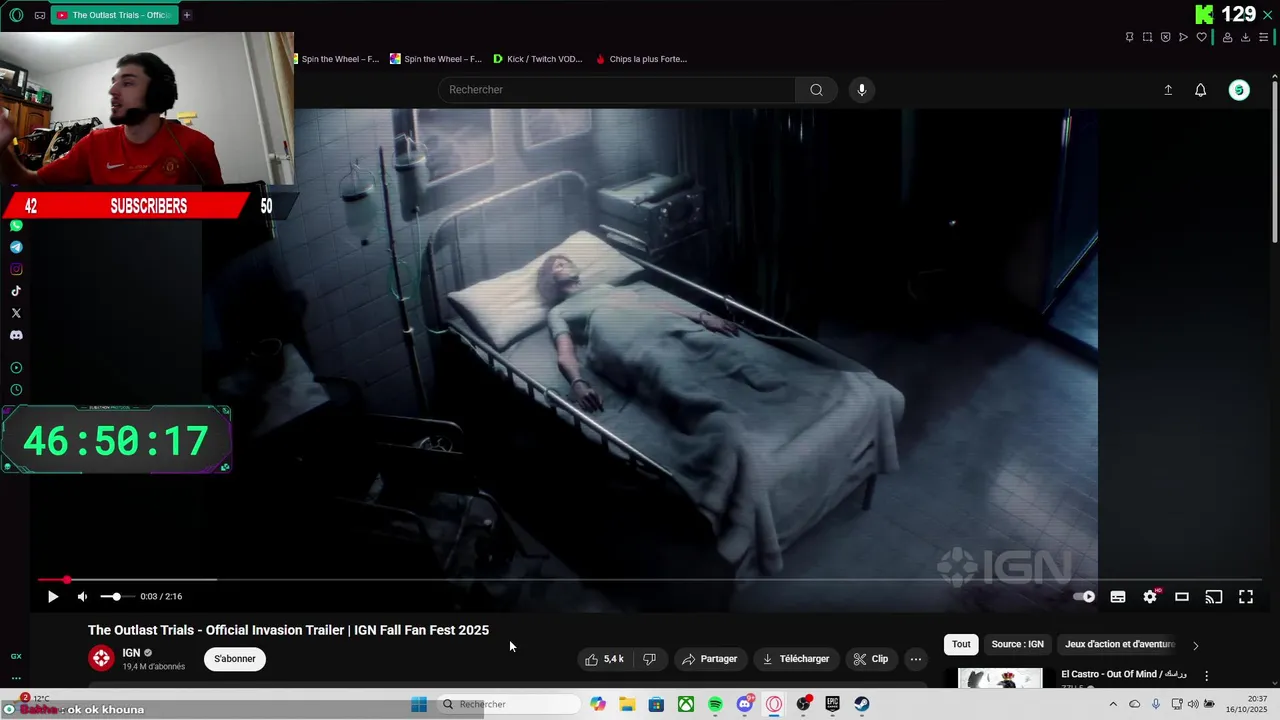The image size is (1280, 720).
Task: Open video player settings gear
Action: 1150,597
